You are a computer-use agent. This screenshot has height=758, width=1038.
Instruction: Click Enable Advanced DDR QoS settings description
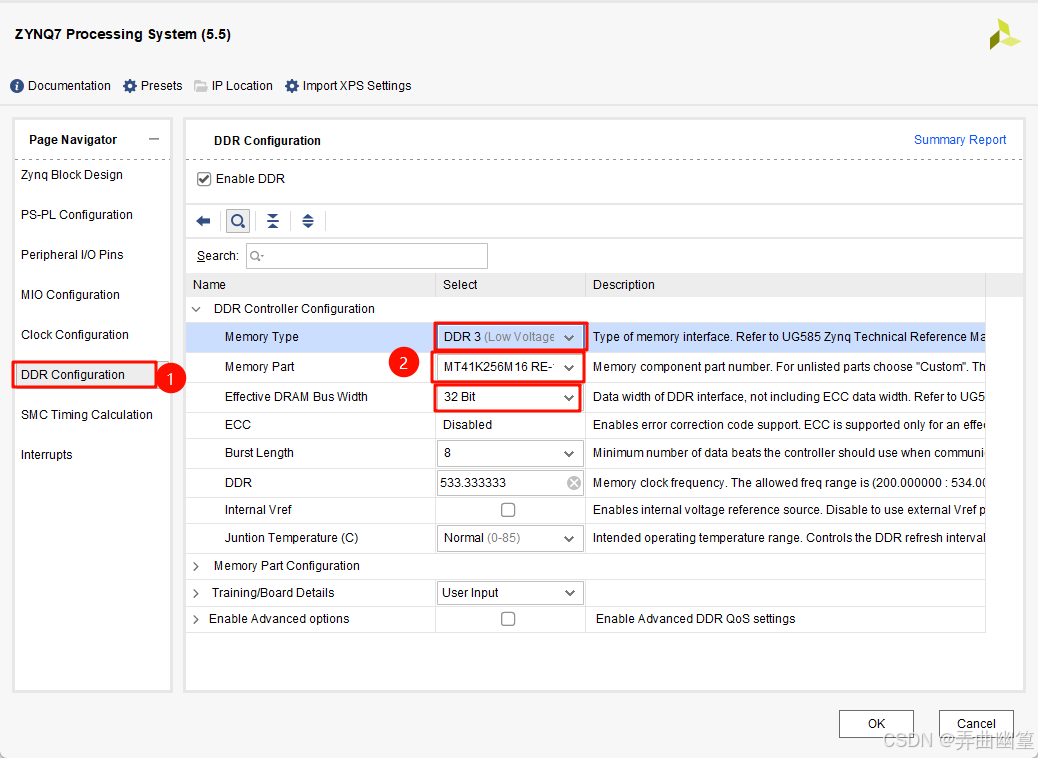tap(696, 619)
